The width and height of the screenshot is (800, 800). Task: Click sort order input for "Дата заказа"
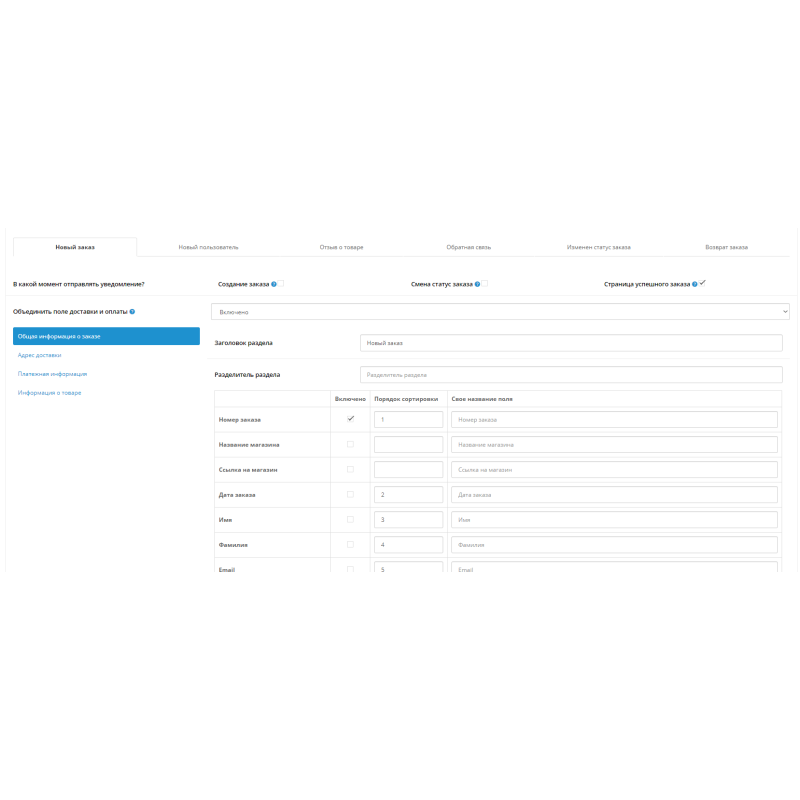[x=407, y=494]
